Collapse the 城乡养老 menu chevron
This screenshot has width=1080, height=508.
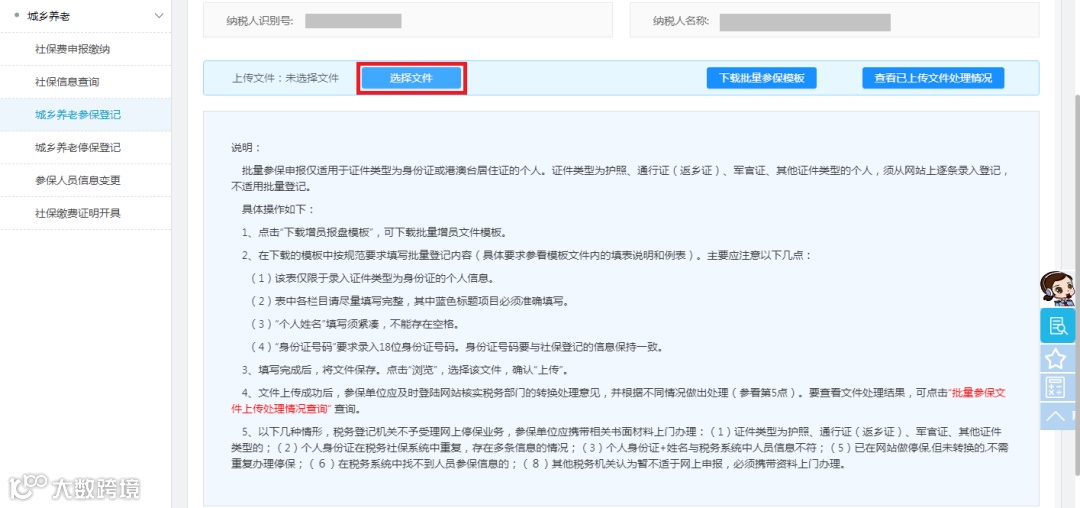pos(159,16)
